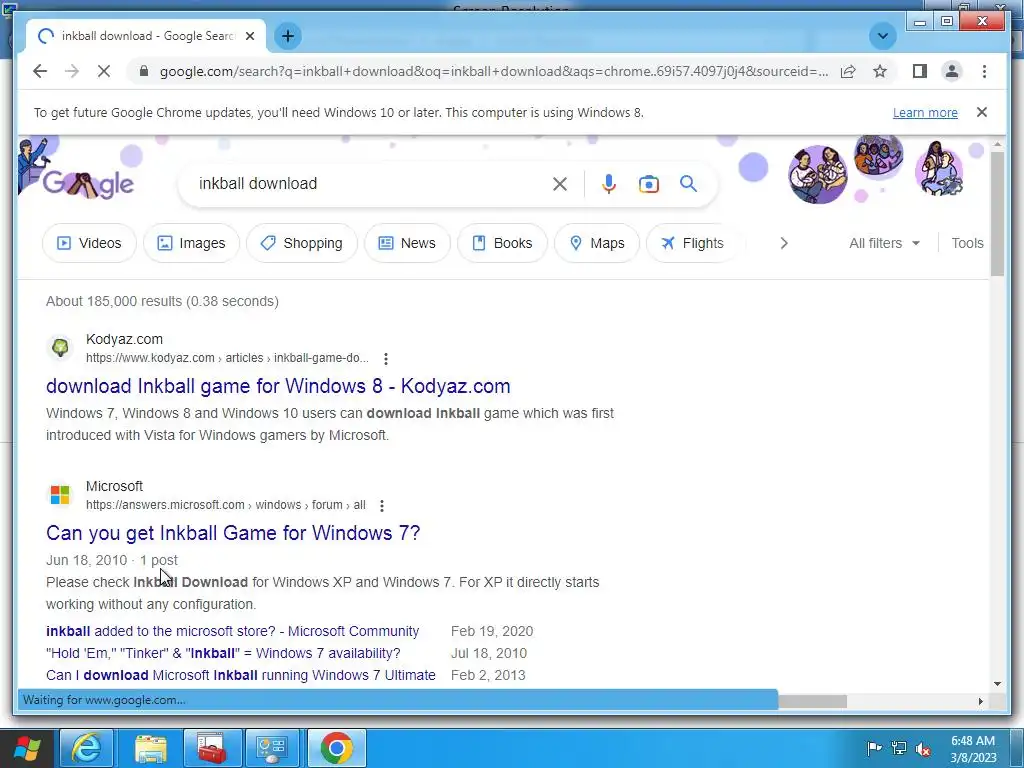
Task: Open Kodyaz download Inkball result
Action: (278, 386)
